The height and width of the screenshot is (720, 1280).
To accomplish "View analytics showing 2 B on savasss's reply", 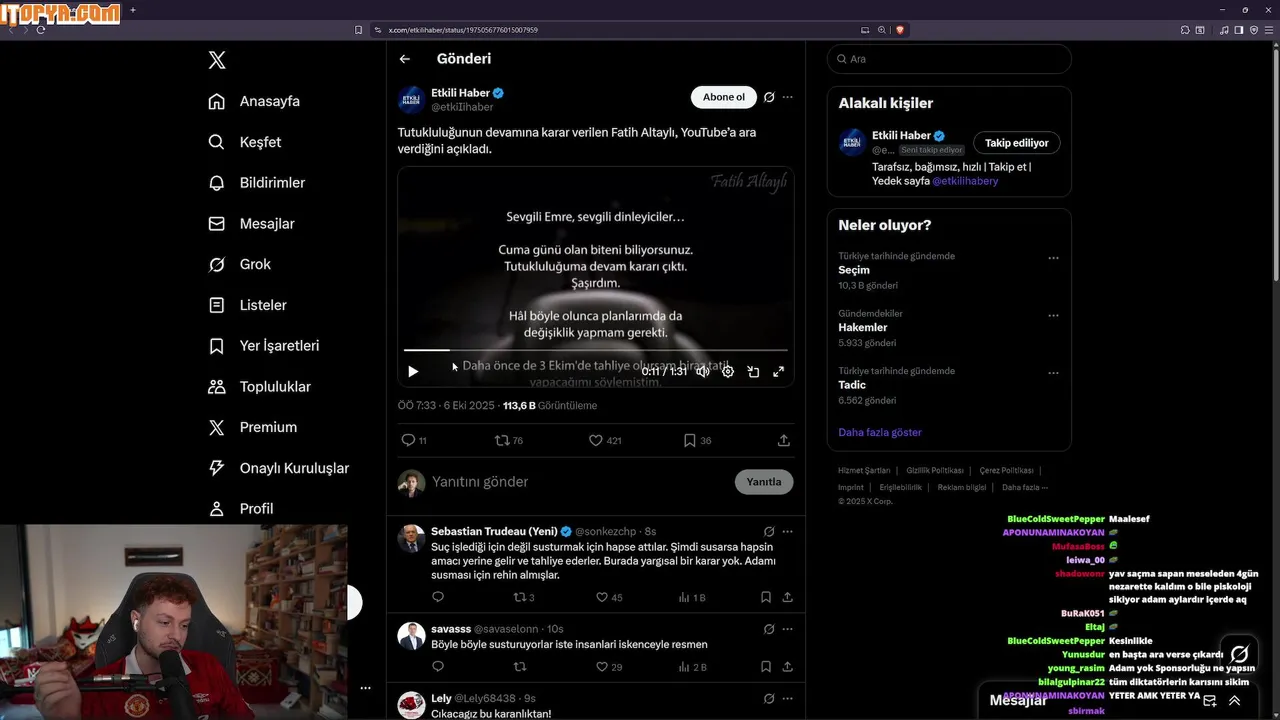I will pyautogui.click(x=692, y=667).
